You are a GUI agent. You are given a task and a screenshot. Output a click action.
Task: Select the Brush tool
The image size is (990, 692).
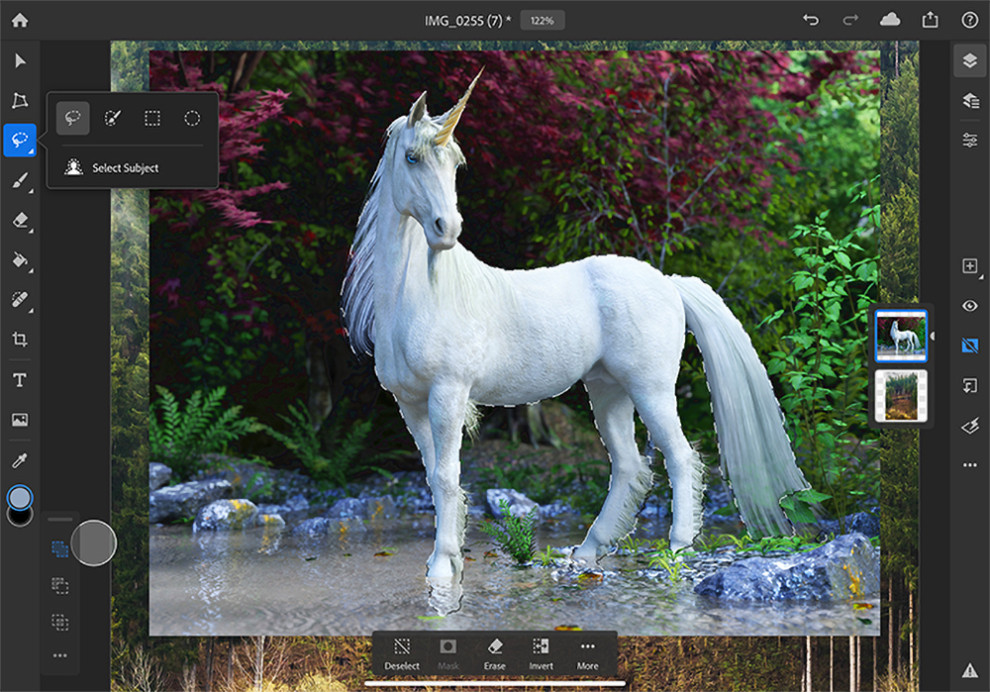(18, 182)
